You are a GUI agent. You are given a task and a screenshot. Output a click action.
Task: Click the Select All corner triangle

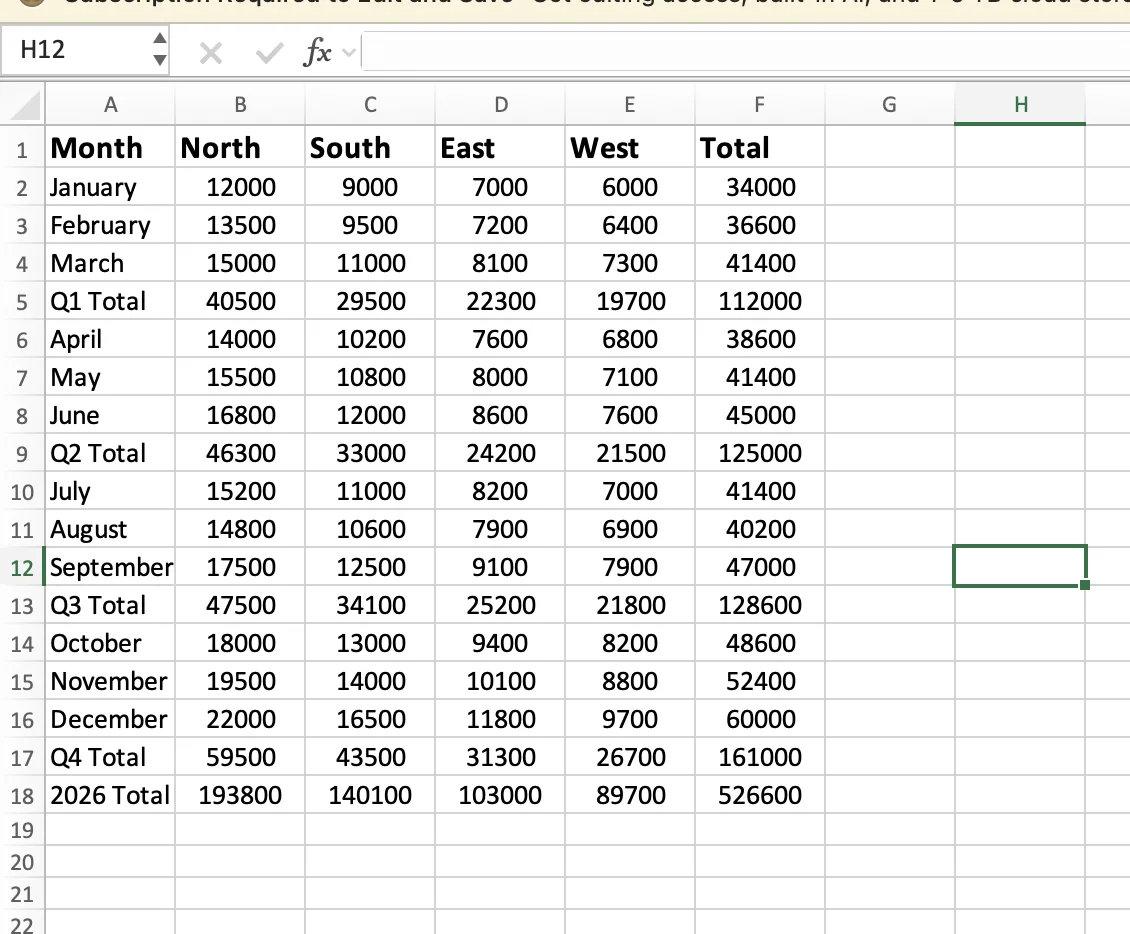click(x=25, y=106)
